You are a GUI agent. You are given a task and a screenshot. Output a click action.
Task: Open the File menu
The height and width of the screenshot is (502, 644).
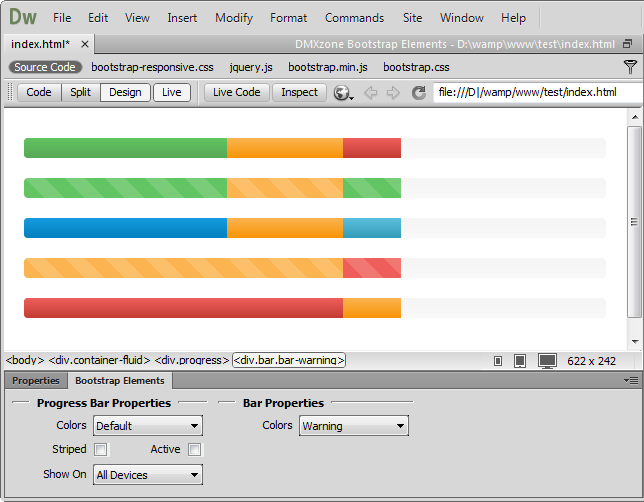(62, 18)
